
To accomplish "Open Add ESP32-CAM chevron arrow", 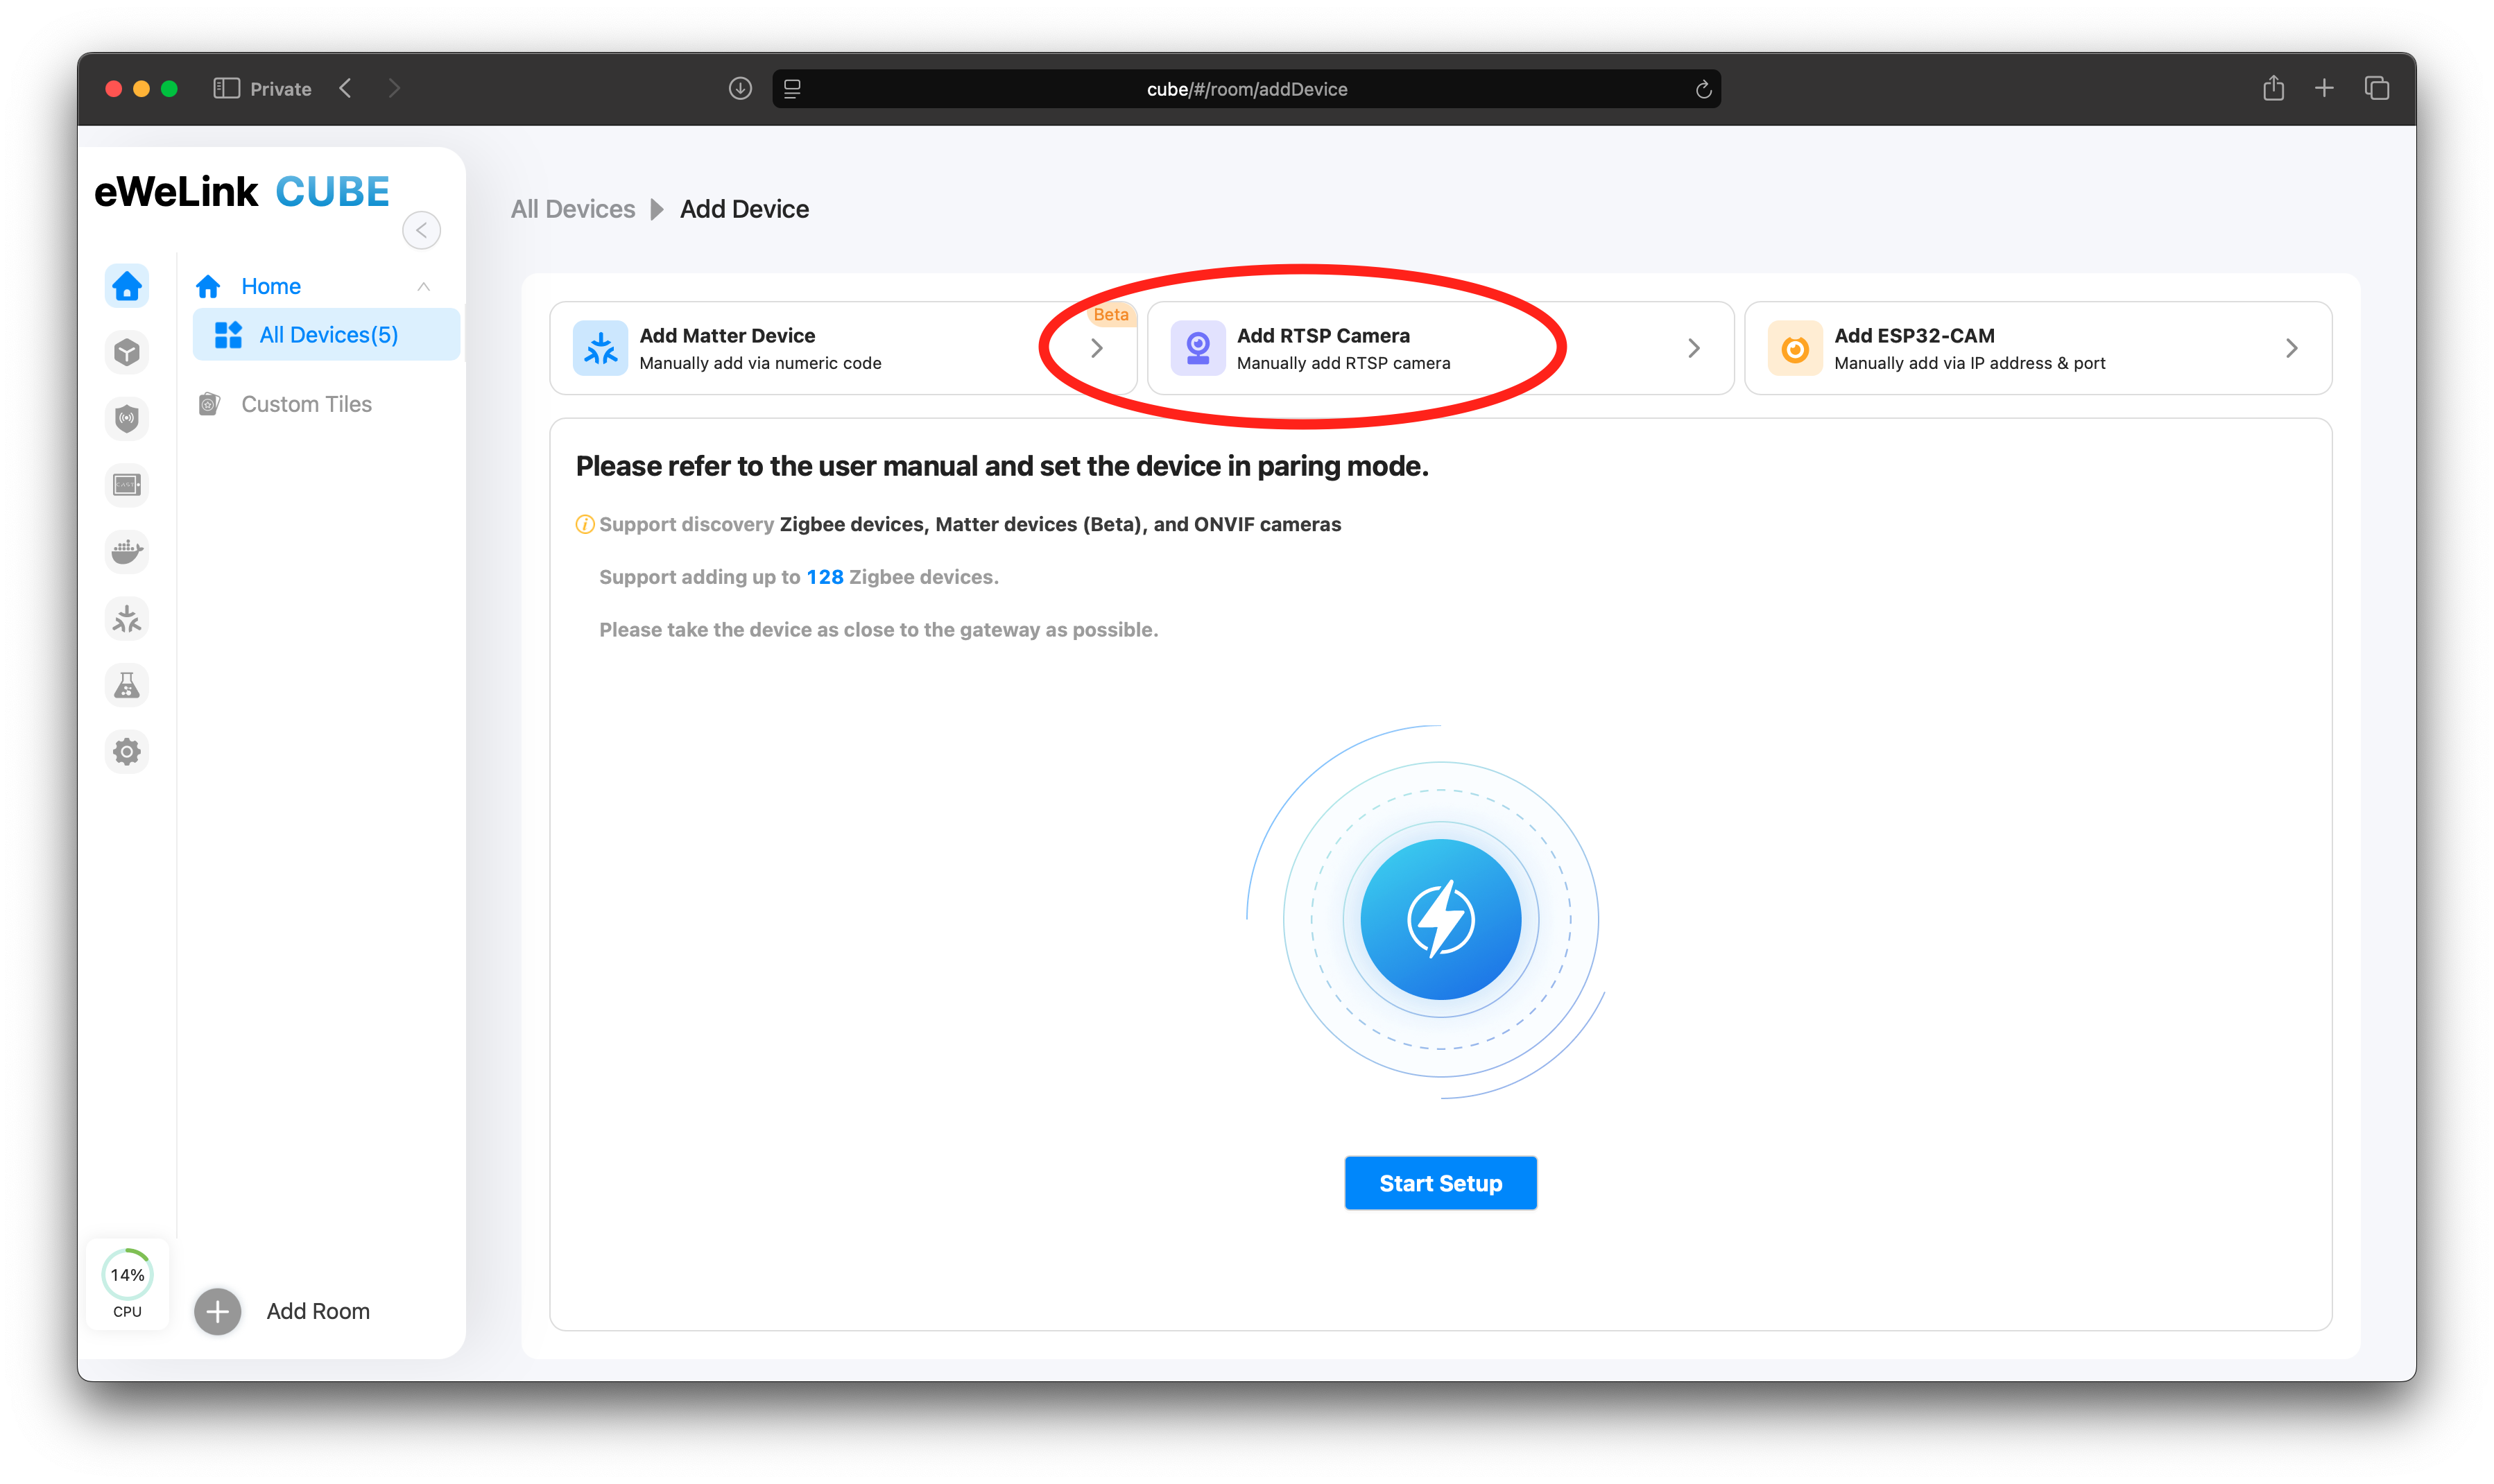I will click(x=2291, y=348).
